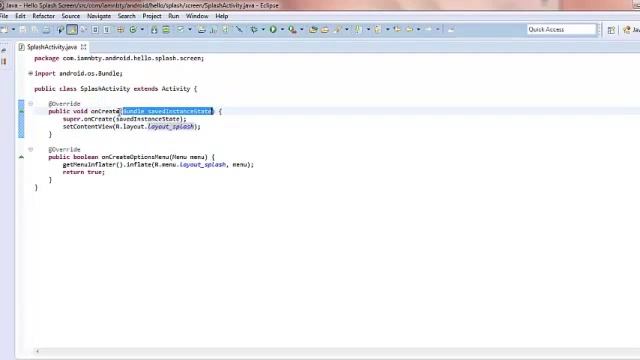Screen dimensions: 640x360
Task: Open the Android Virtual Device Manager icon
Action: coord(166,29)
